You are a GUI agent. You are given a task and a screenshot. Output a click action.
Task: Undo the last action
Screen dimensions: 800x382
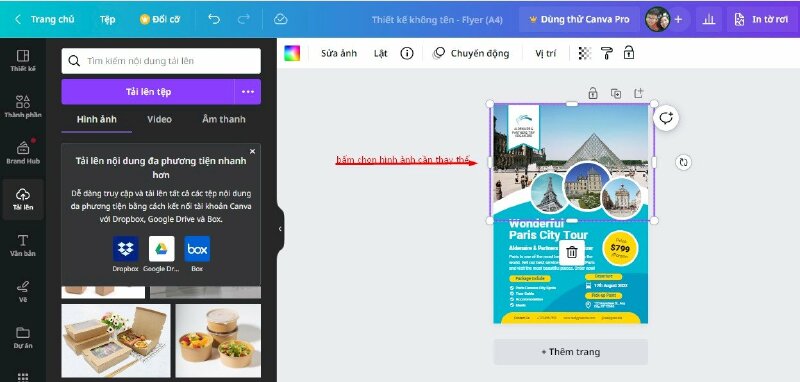(214, 19)
